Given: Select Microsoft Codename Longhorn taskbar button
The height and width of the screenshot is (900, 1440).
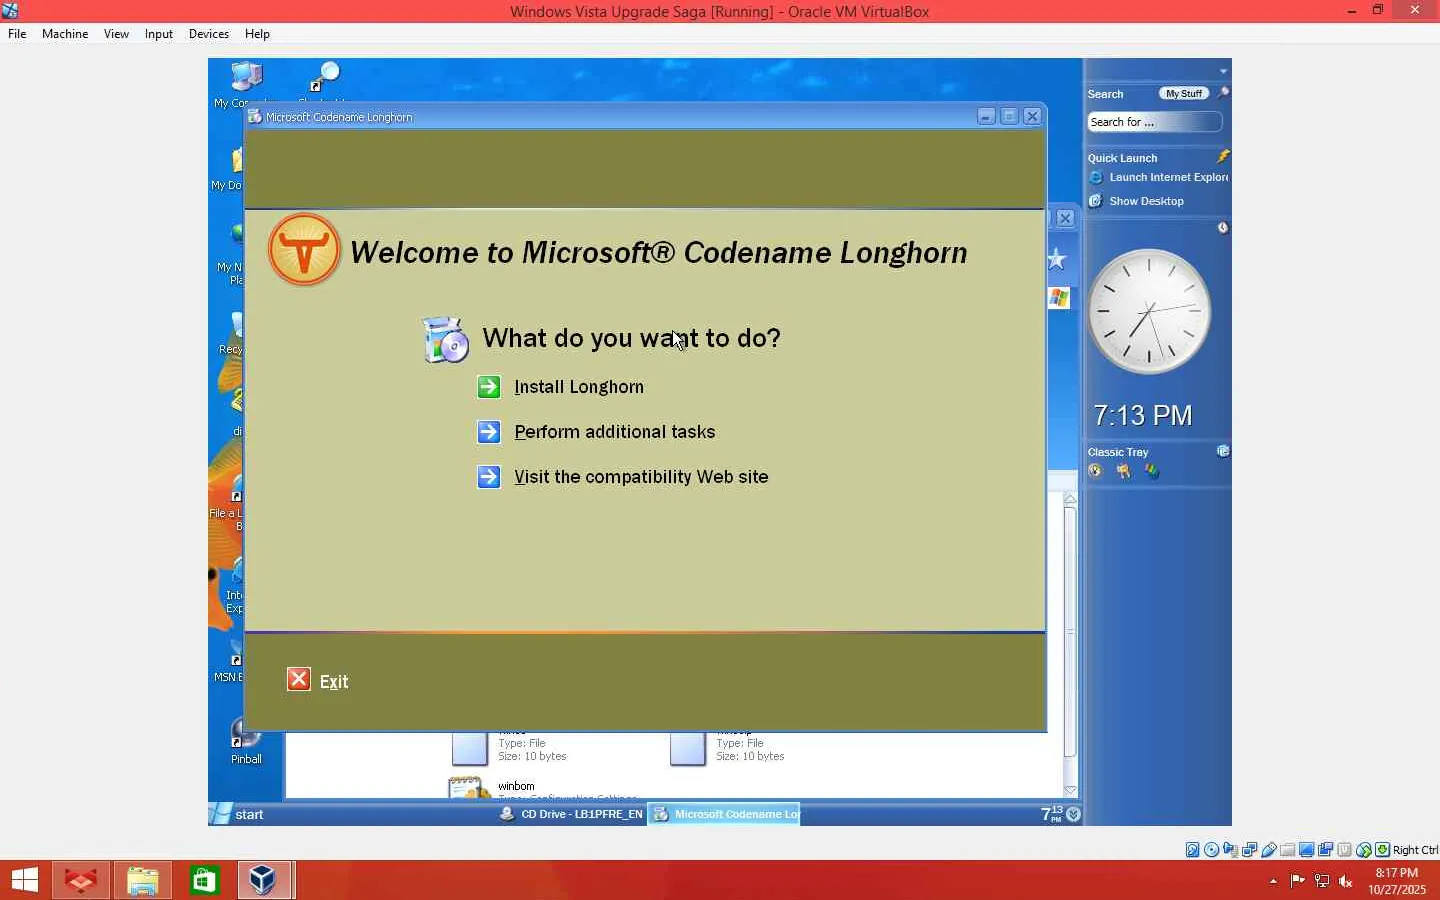Looking at the screenshot, I should point(725,814).
